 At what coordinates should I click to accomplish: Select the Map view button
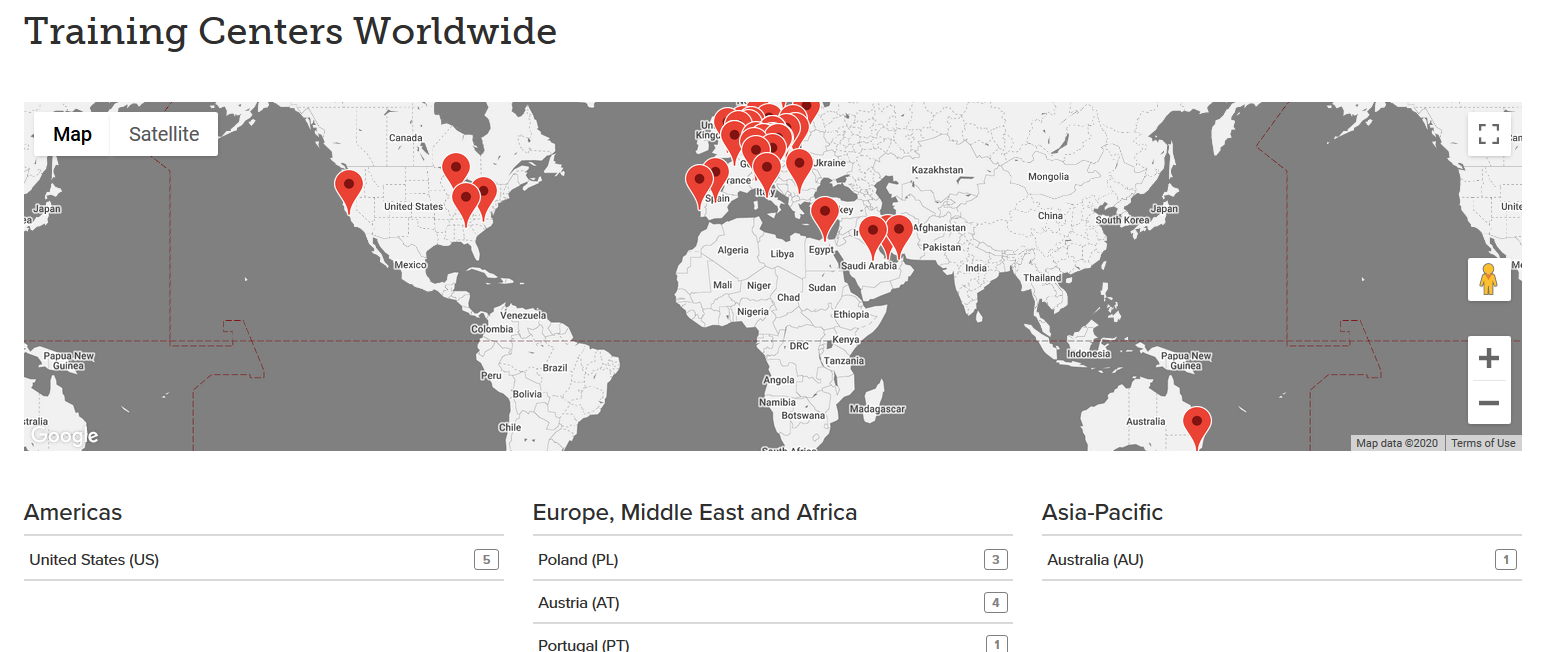coord(72,134)
